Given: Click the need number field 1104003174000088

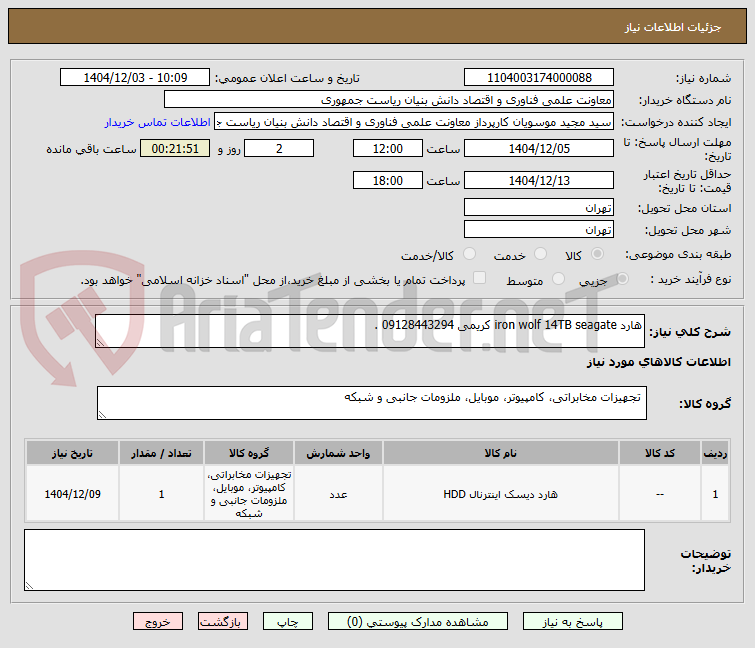Looking at the screenshot, I should 539,78.
